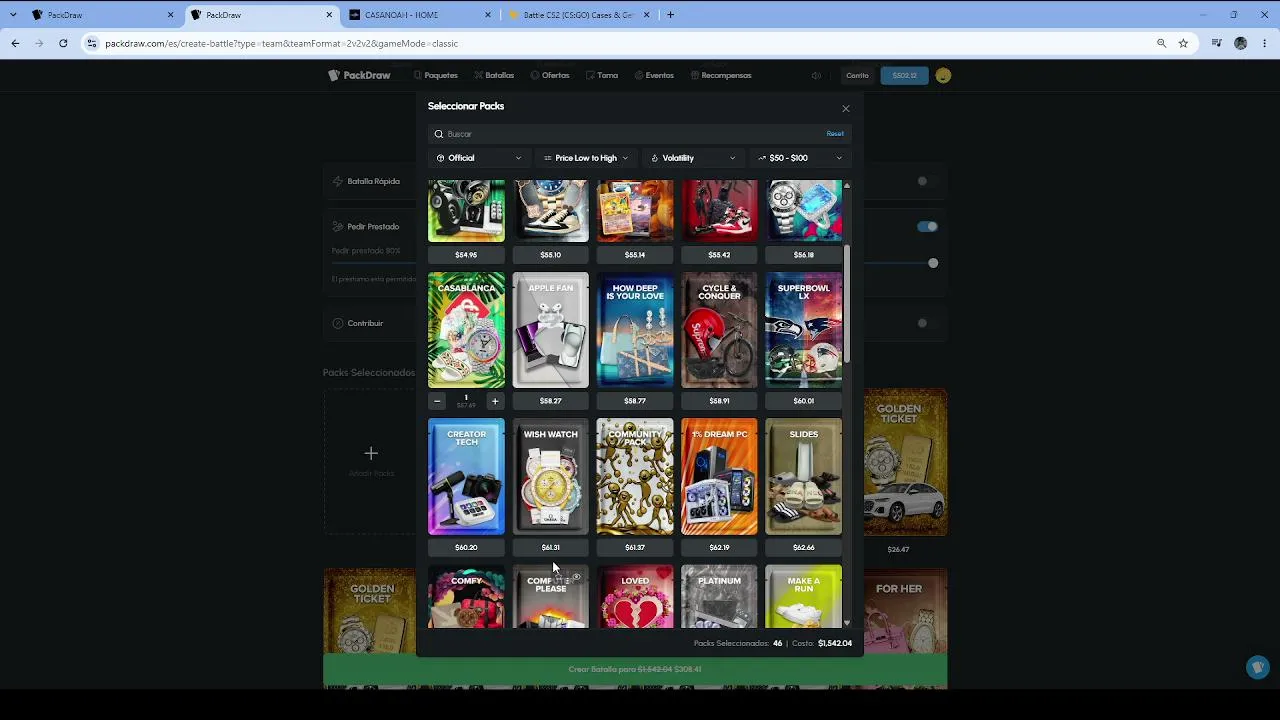
Task: Add the $58.77 priced pack
Action: click(635, 401)
